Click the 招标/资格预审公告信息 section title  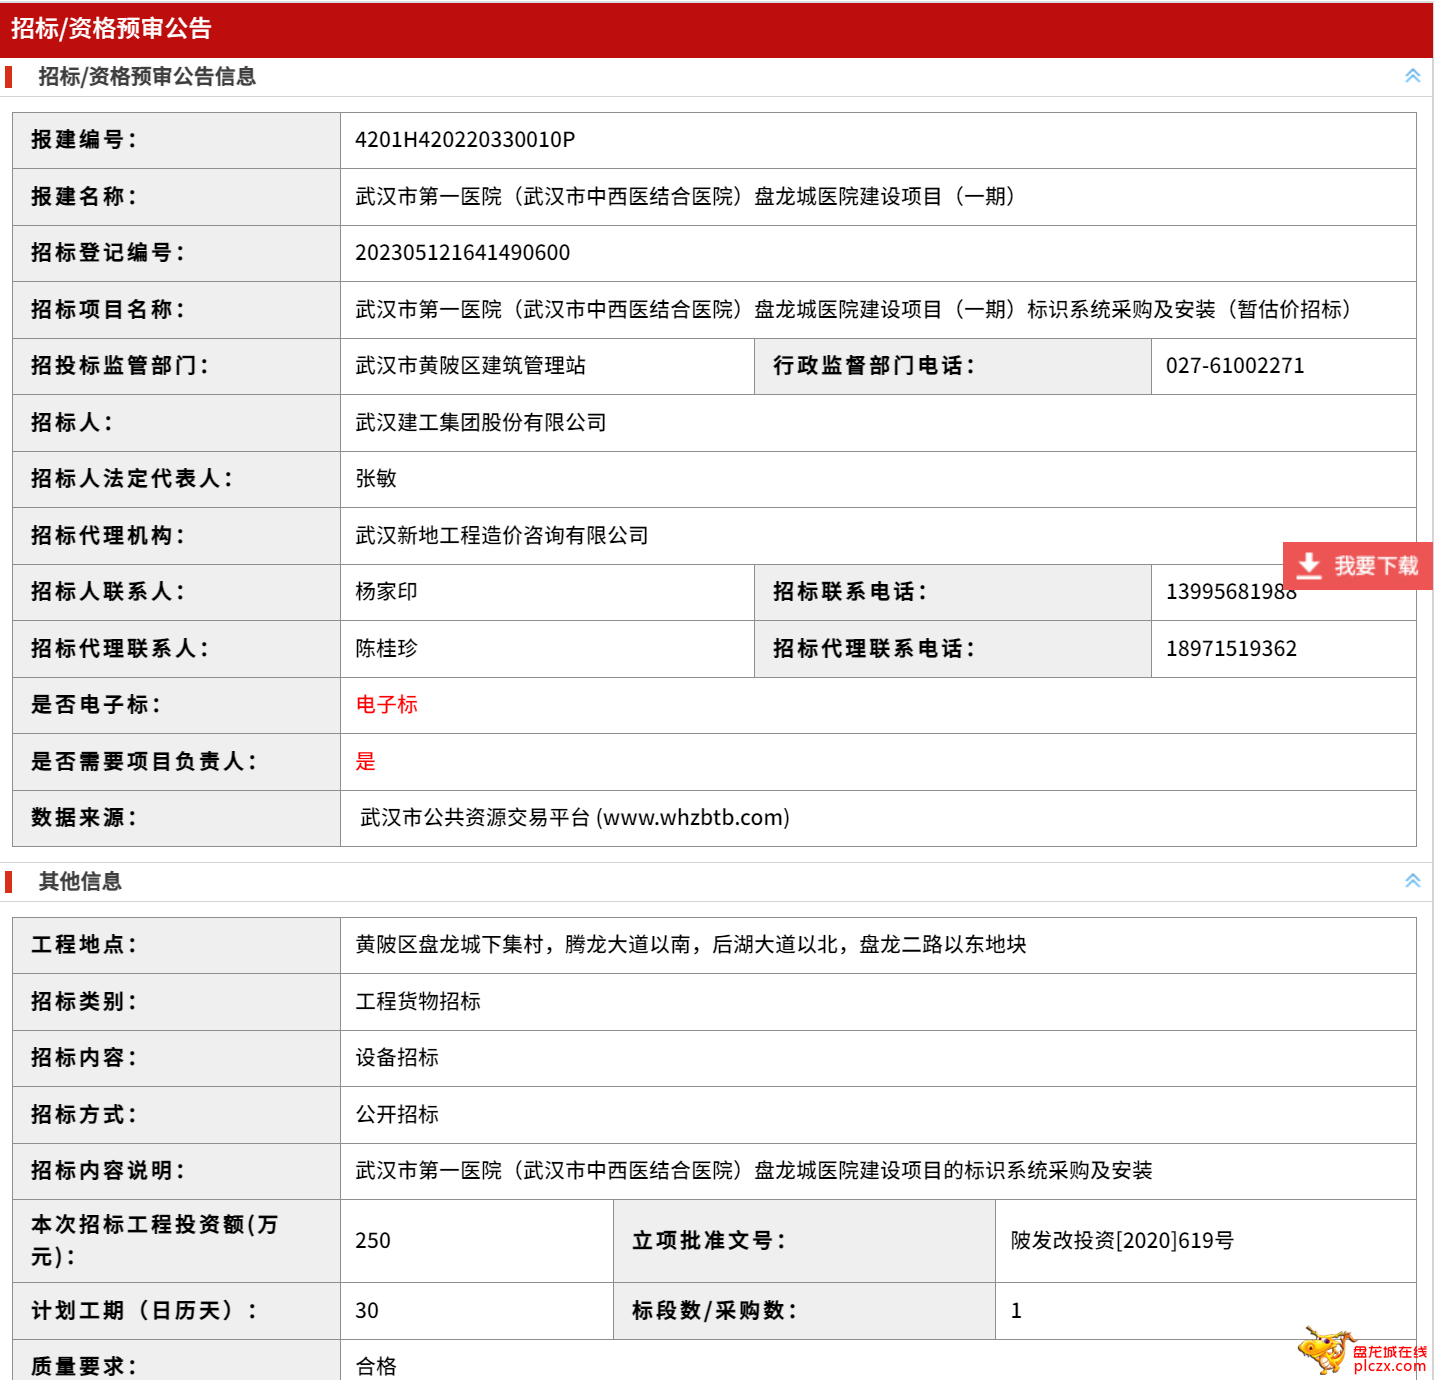click(x=147, y=77)
